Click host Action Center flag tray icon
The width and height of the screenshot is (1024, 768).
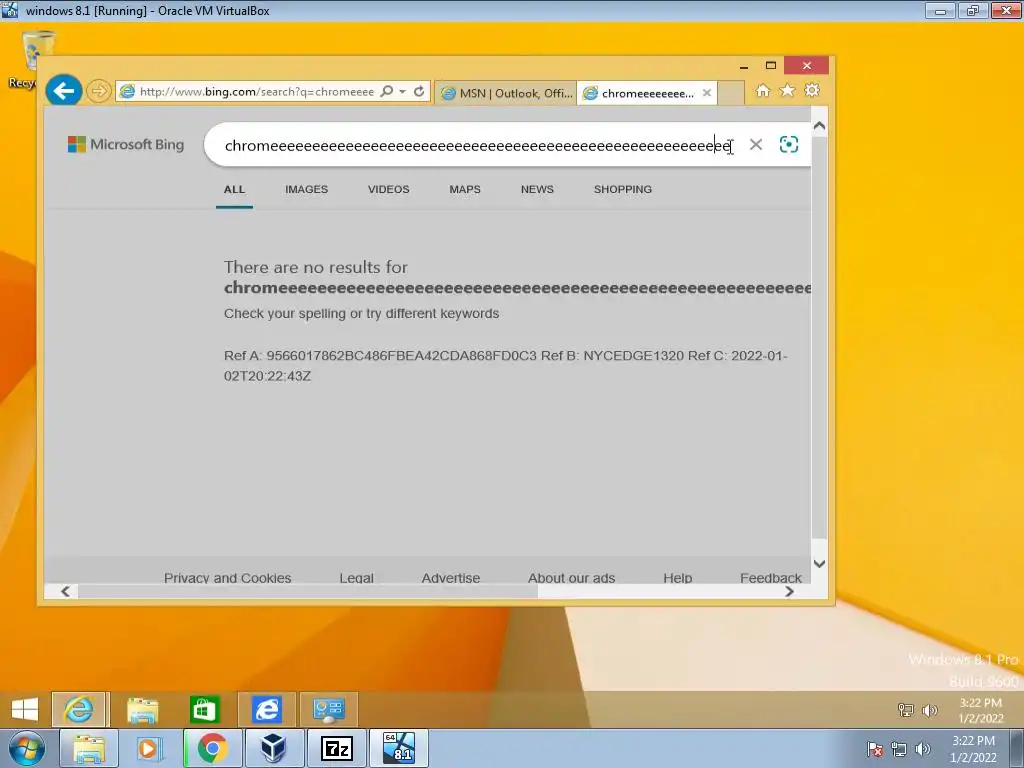[875, 749]
